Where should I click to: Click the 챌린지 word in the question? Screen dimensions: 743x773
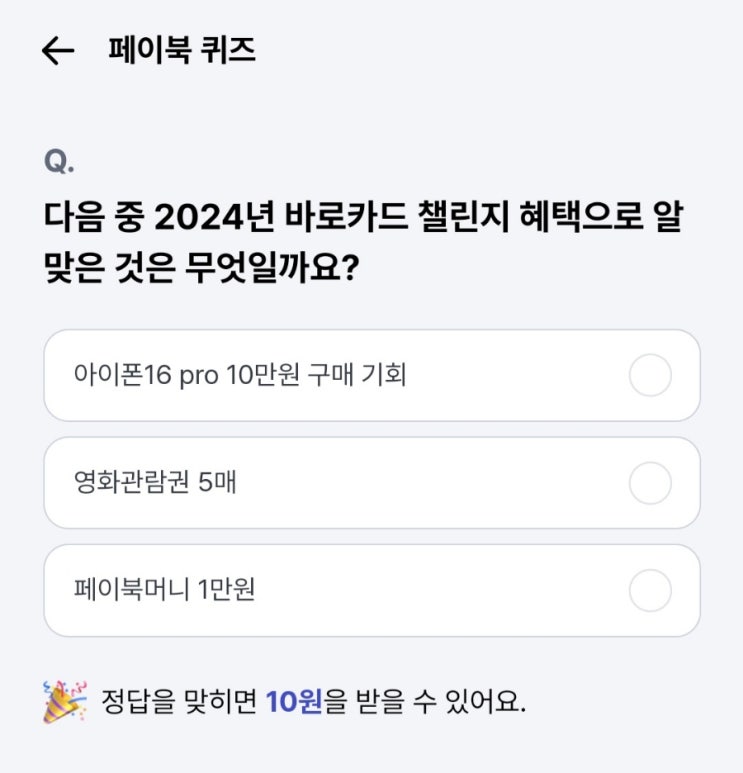(x=463, y=217)
